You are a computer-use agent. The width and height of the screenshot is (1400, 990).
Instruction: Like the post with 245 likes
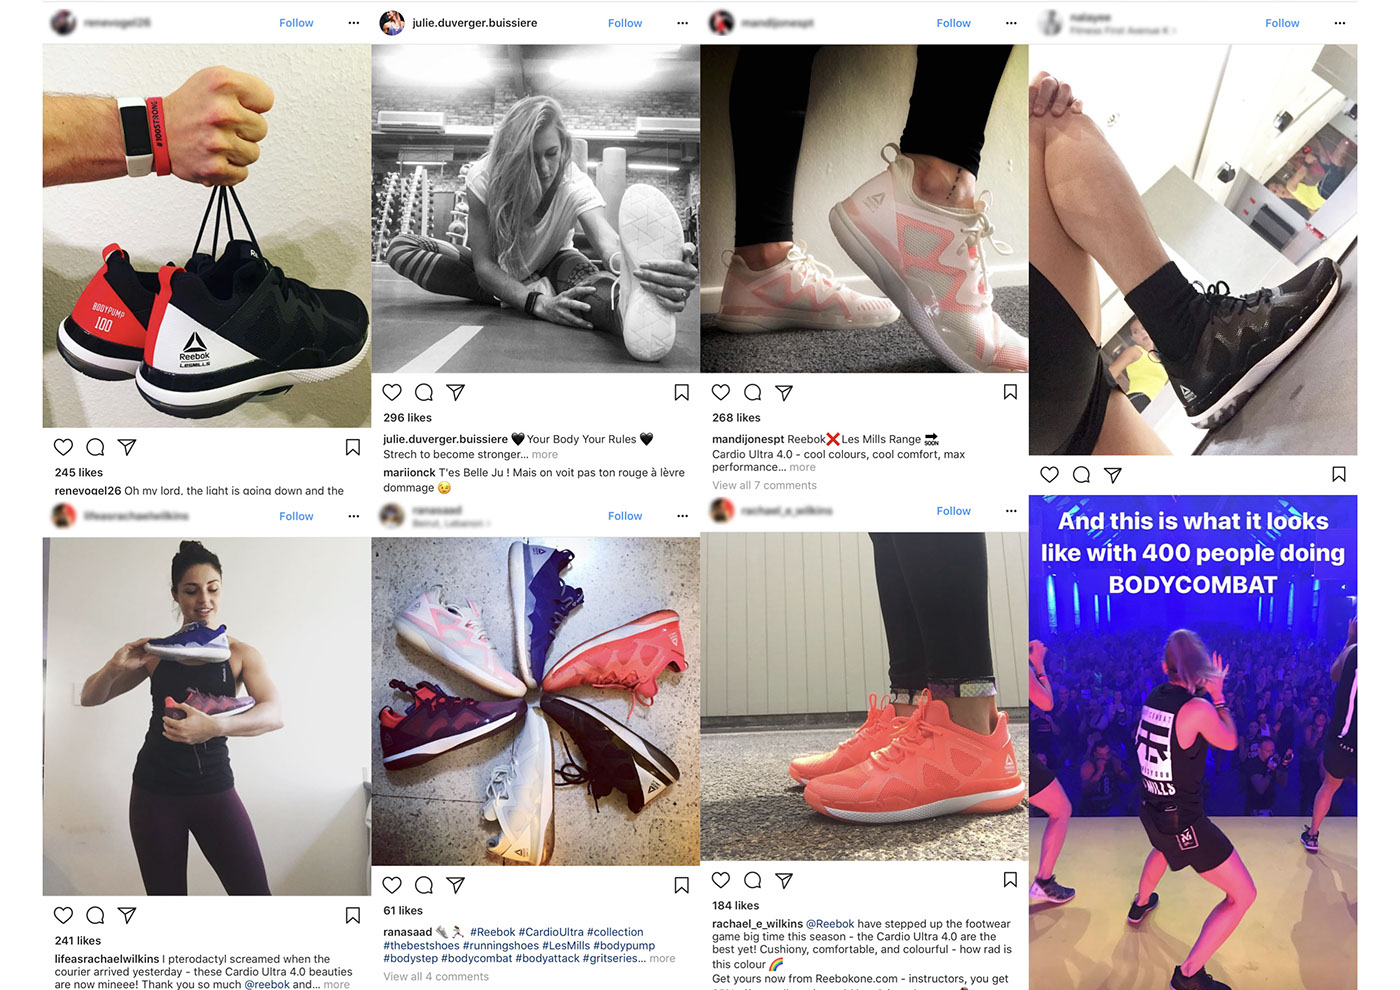63,447
